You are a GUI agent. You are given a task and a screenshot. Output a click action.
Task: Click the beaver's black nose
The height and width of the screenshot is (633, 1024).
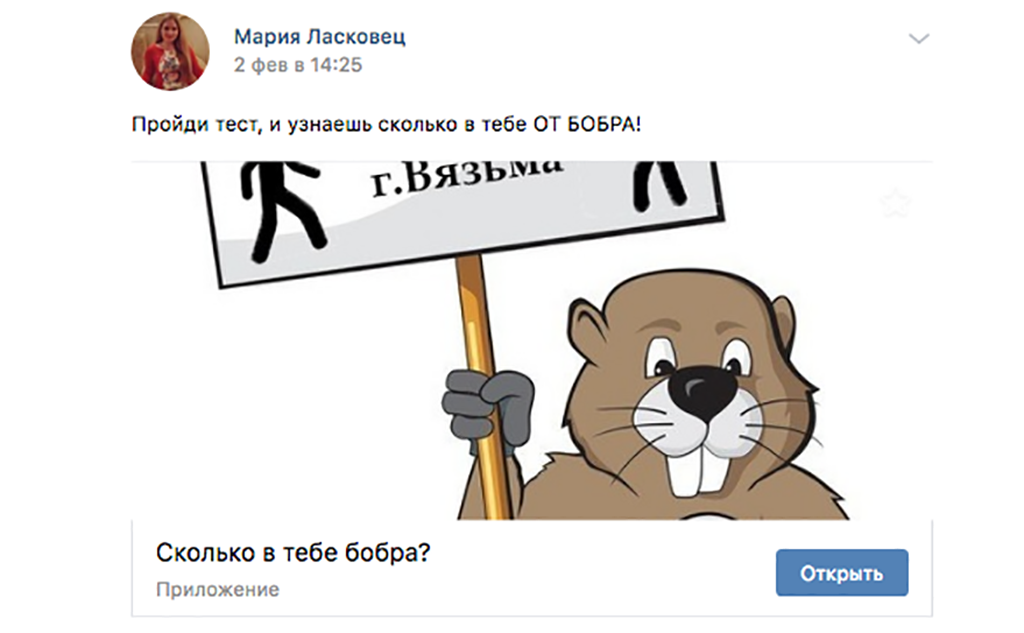coord(703,392)
